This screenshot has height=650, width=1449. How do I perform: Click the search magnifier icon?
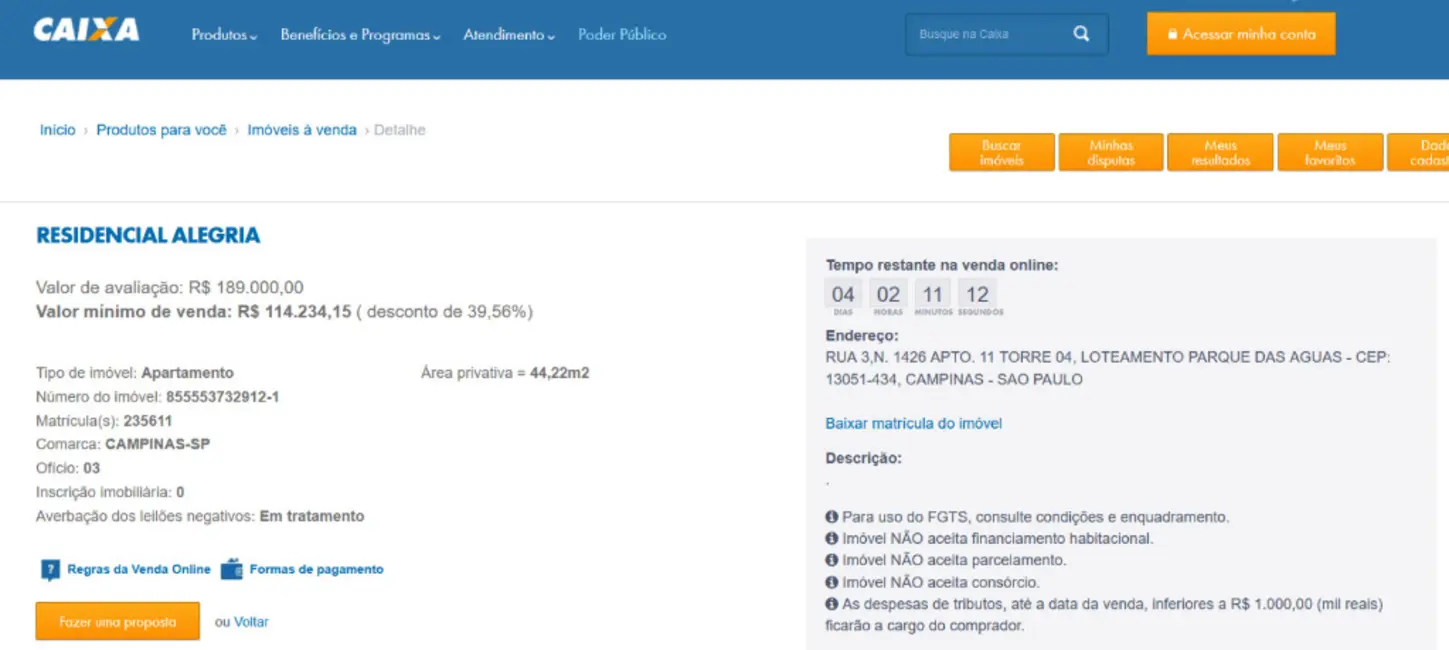1081,34
